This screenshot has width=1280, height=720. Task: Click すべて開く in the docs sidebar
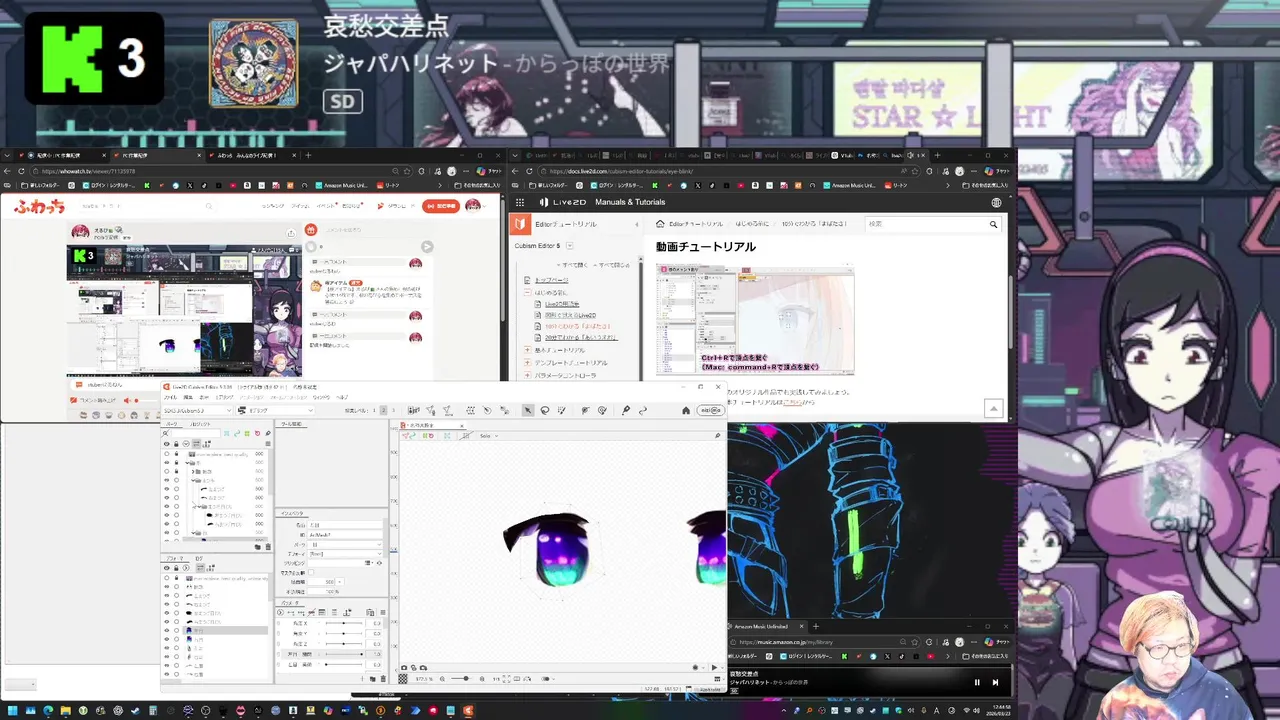pos(572,265)
